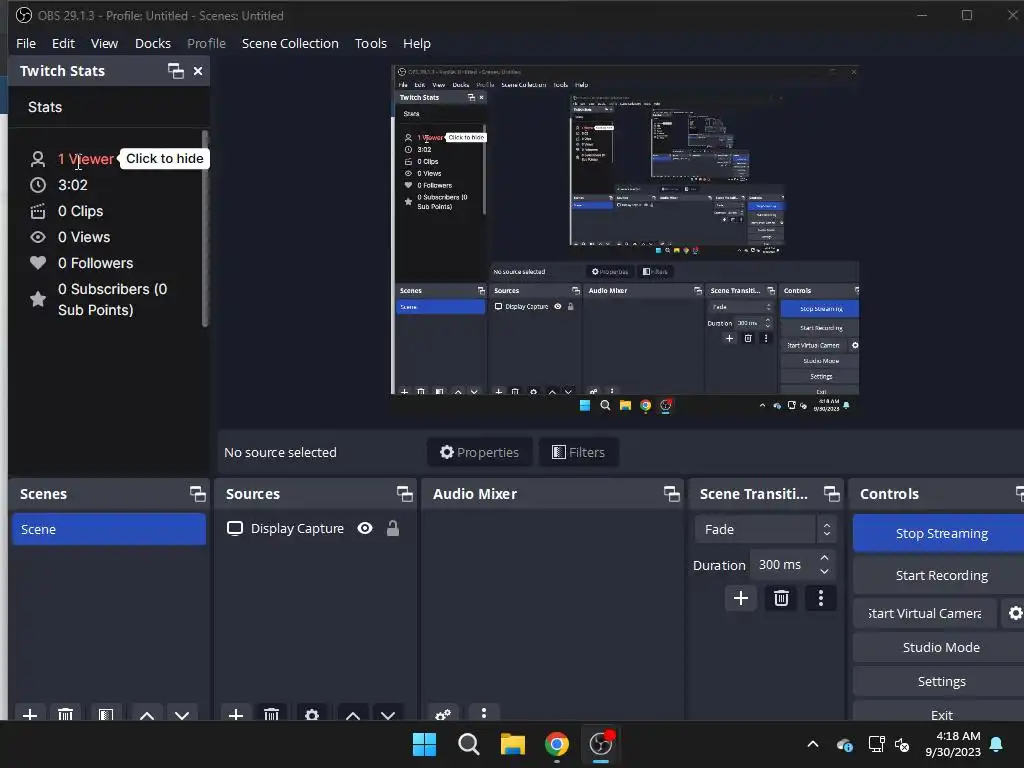Screen dimensions: 1024x768
Task: Open File Explorer from taskbar
Action: click(x=513, y=744)
